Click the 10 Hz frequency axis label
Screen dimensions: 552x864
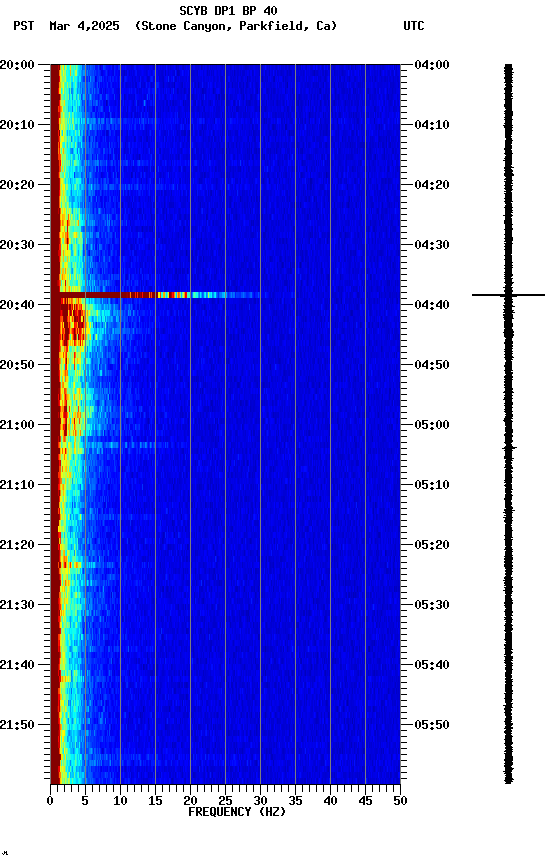coord(120,802)
